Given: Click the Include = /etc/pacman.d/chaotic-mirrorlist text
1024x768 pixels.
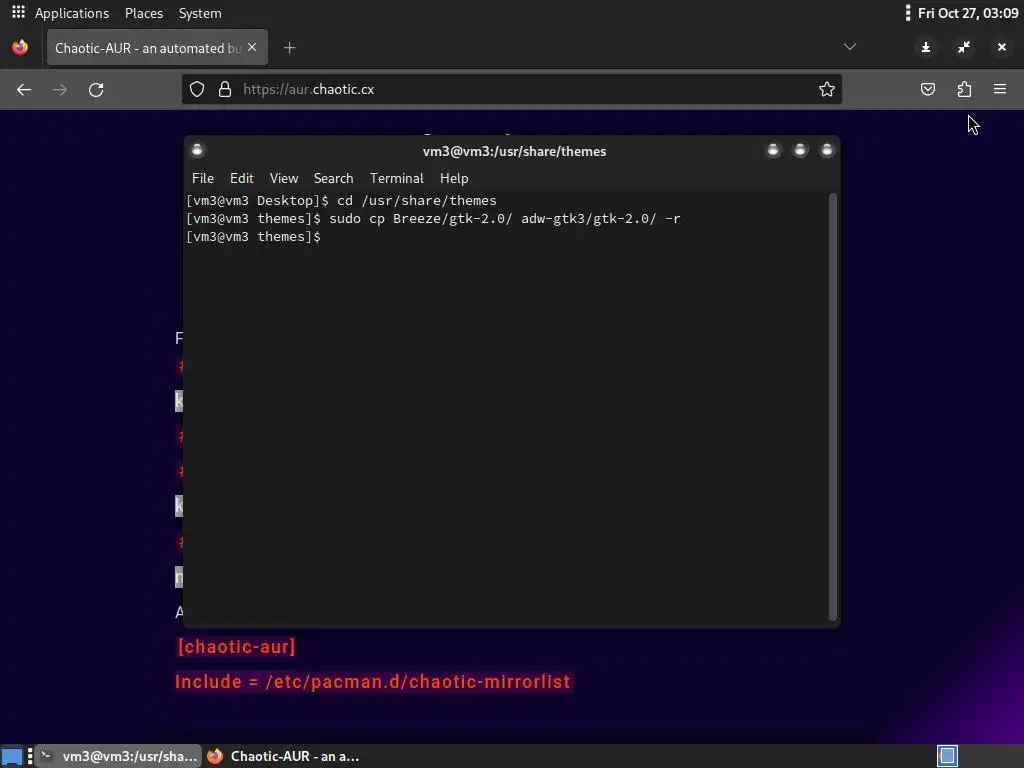Looking at the screenshot, I should 373,682.
